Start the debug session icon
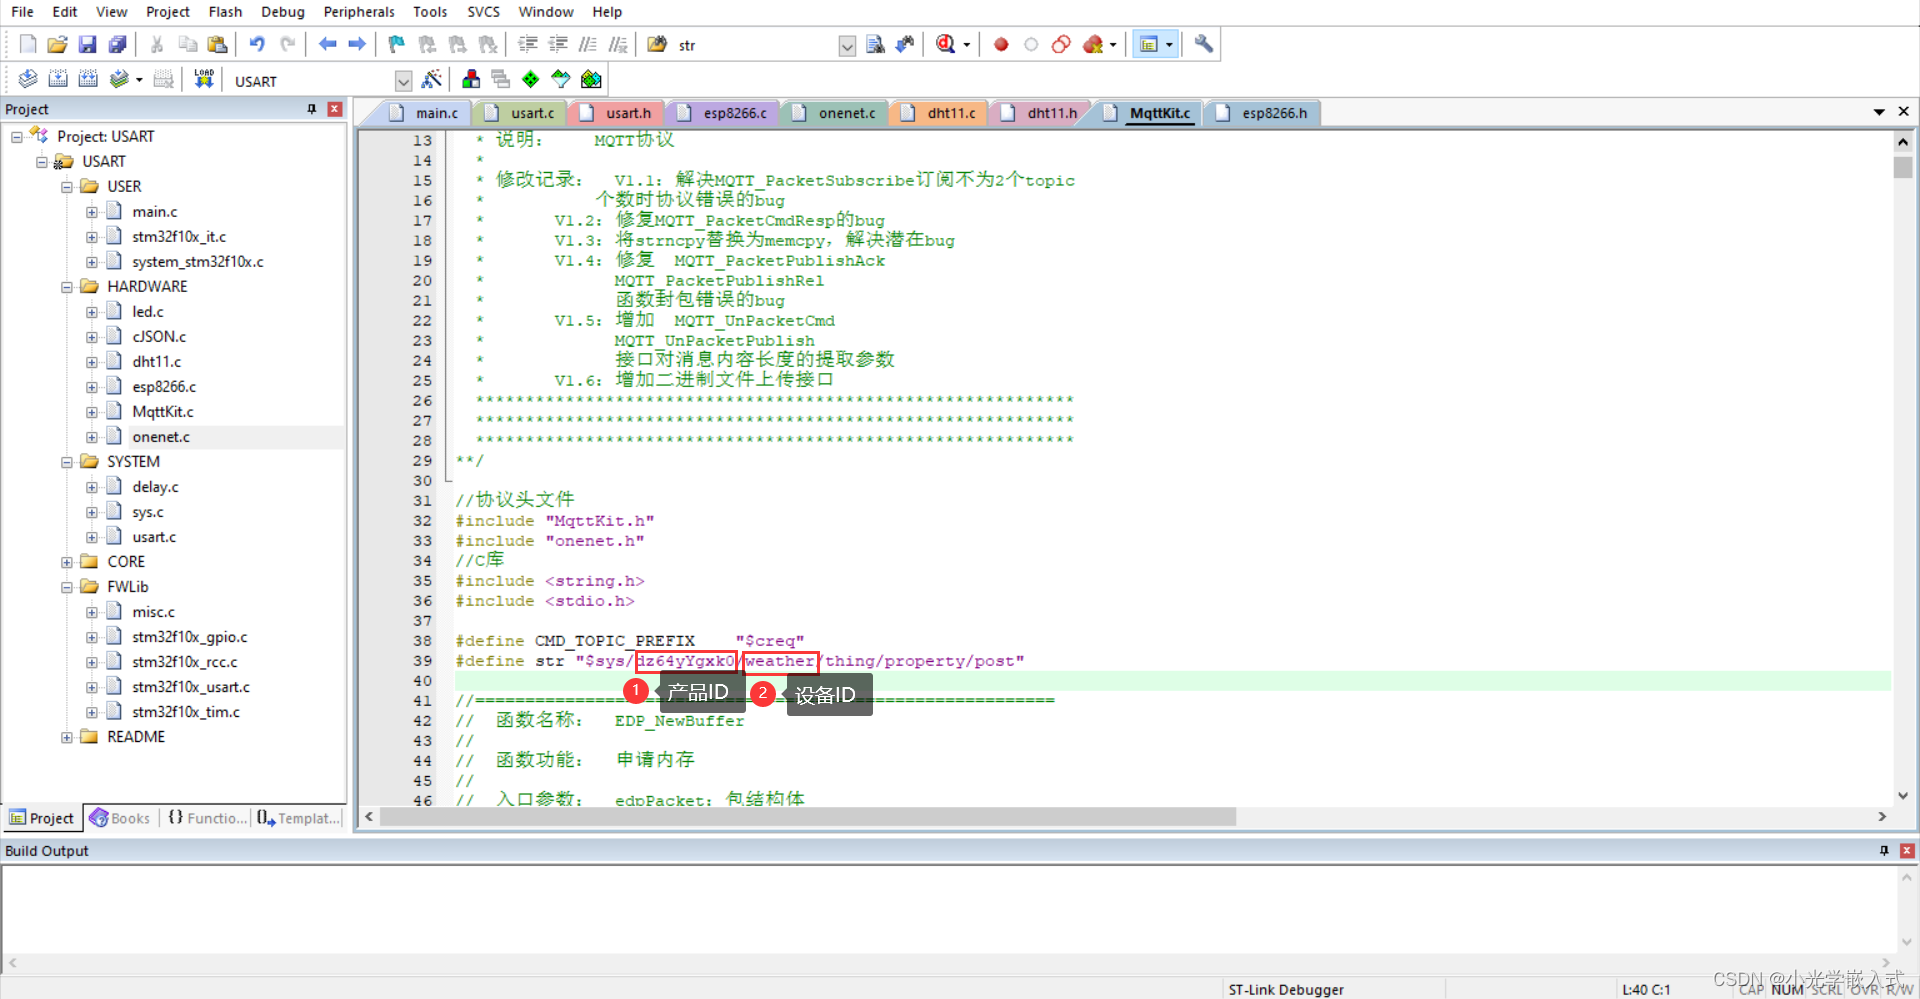 tap(945, 44)
